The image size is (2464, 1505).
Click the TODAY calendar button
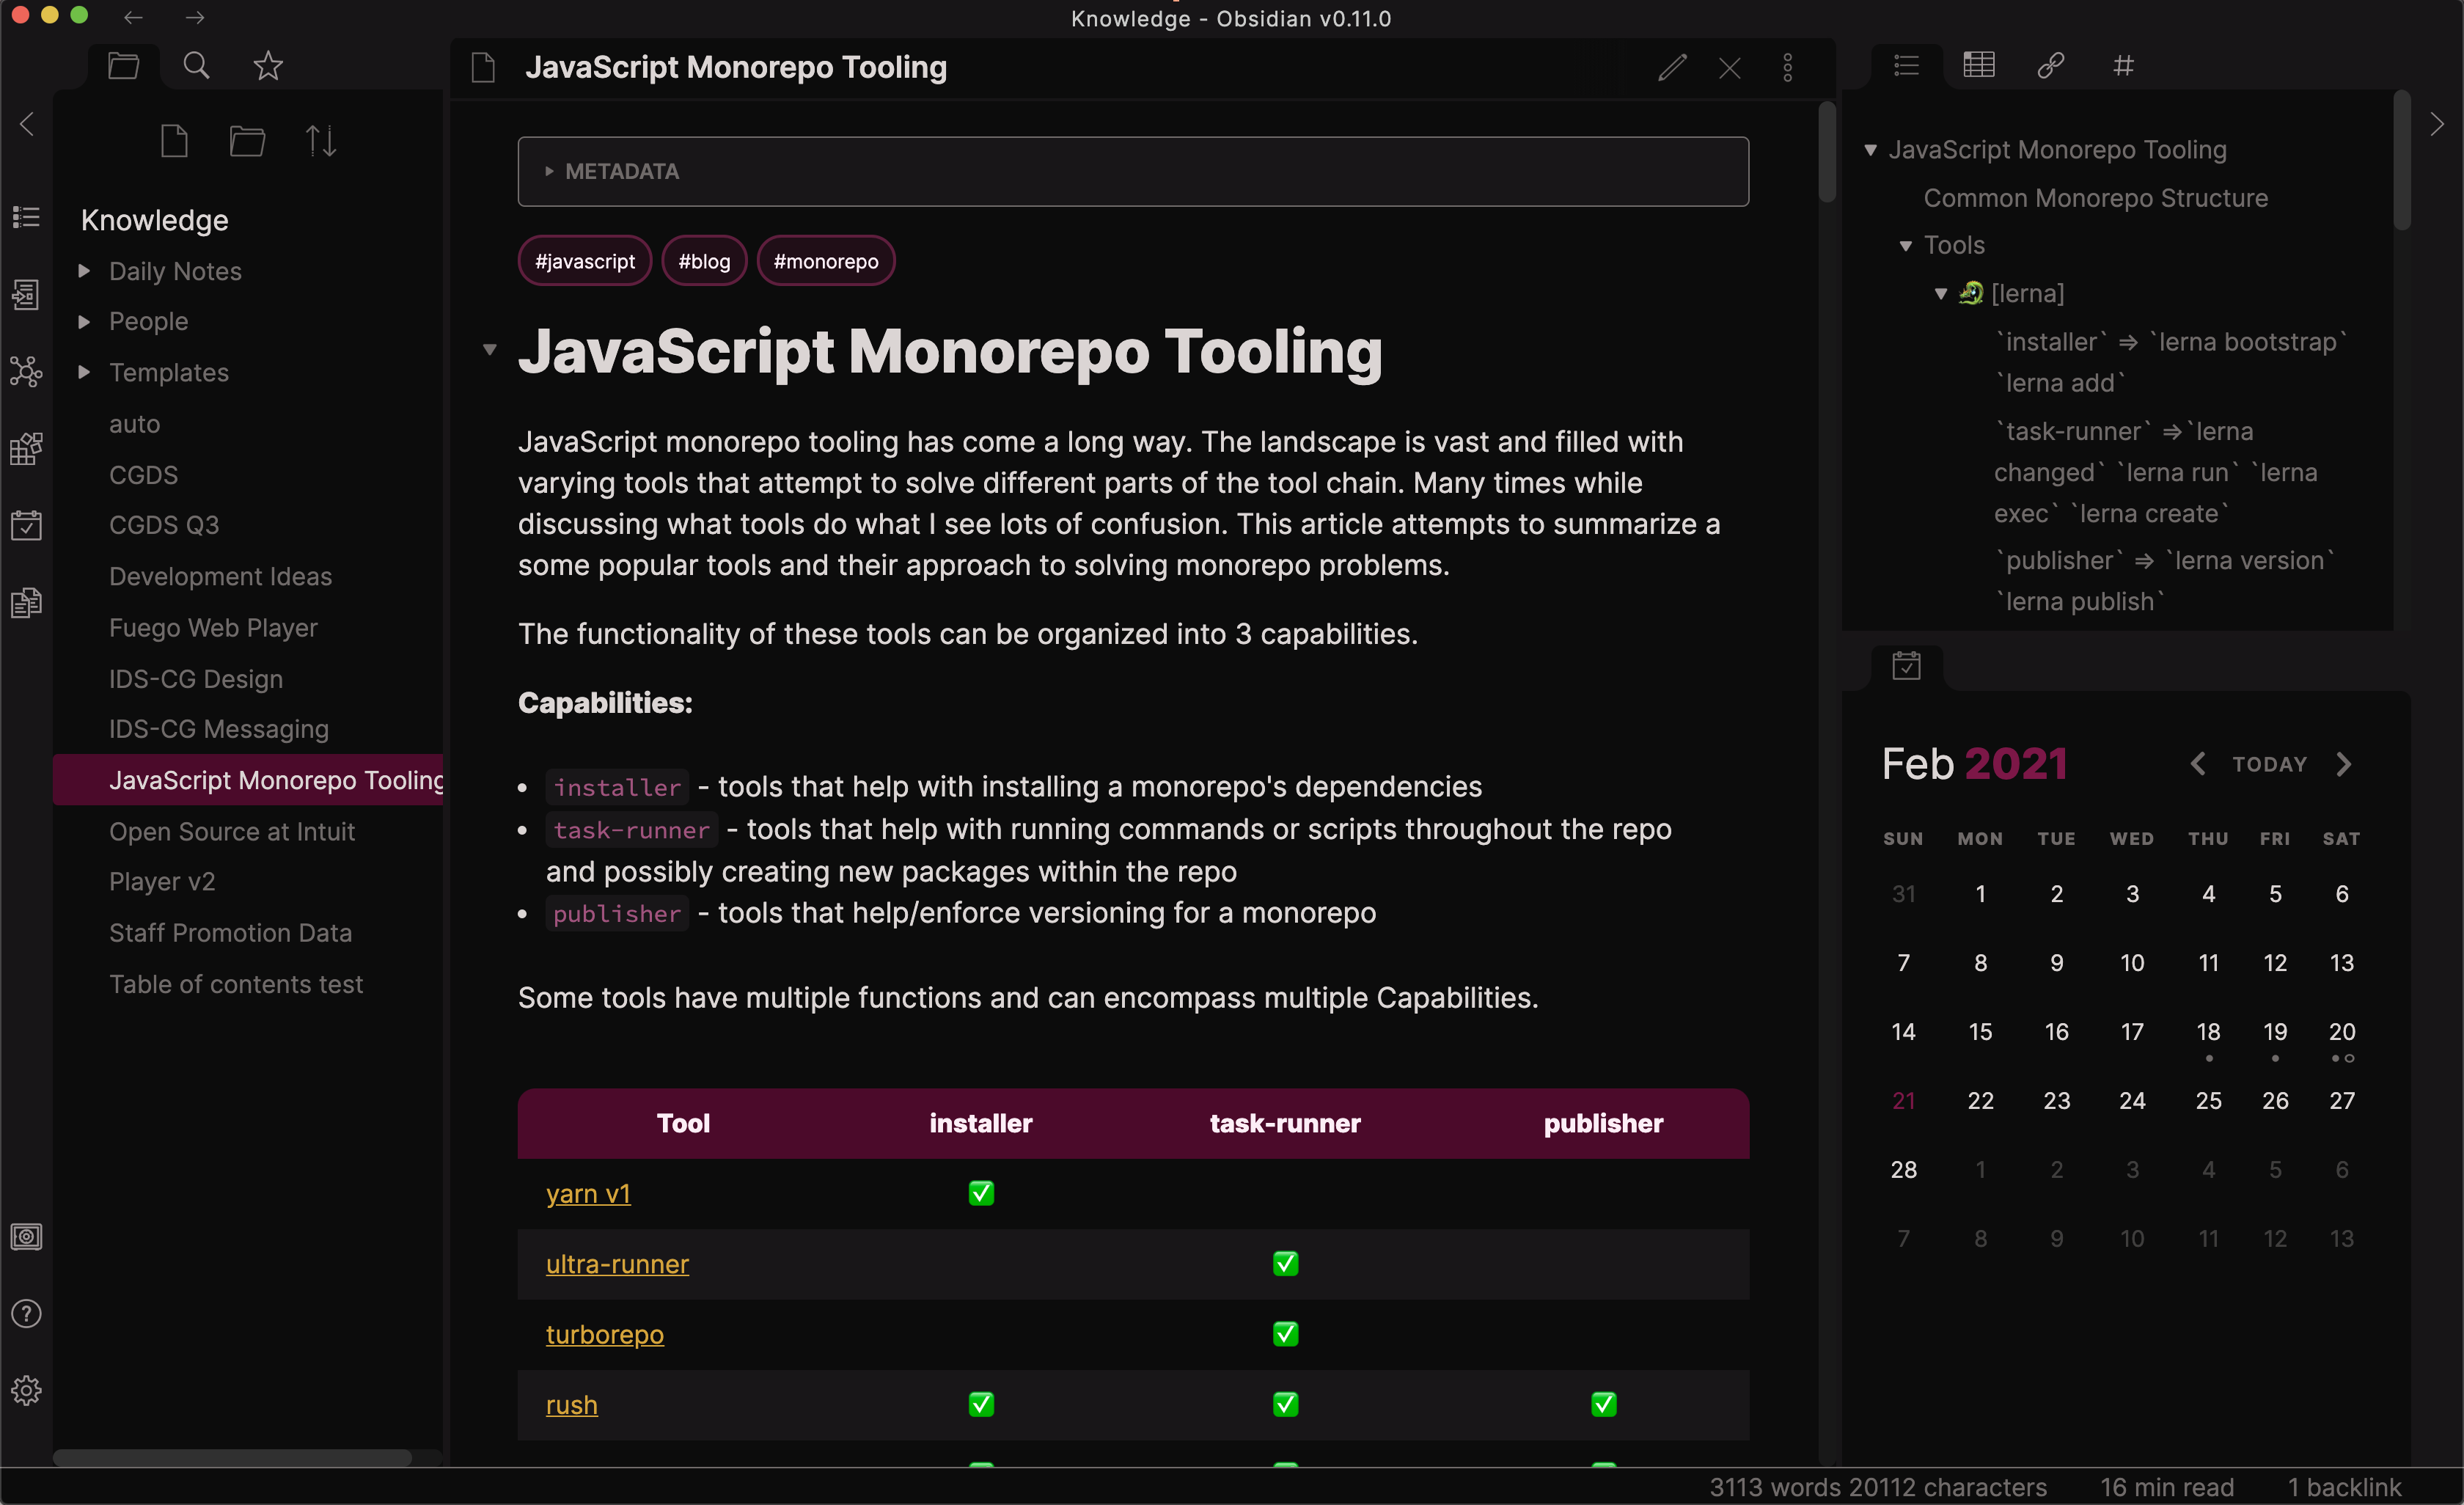[2269, 764]
